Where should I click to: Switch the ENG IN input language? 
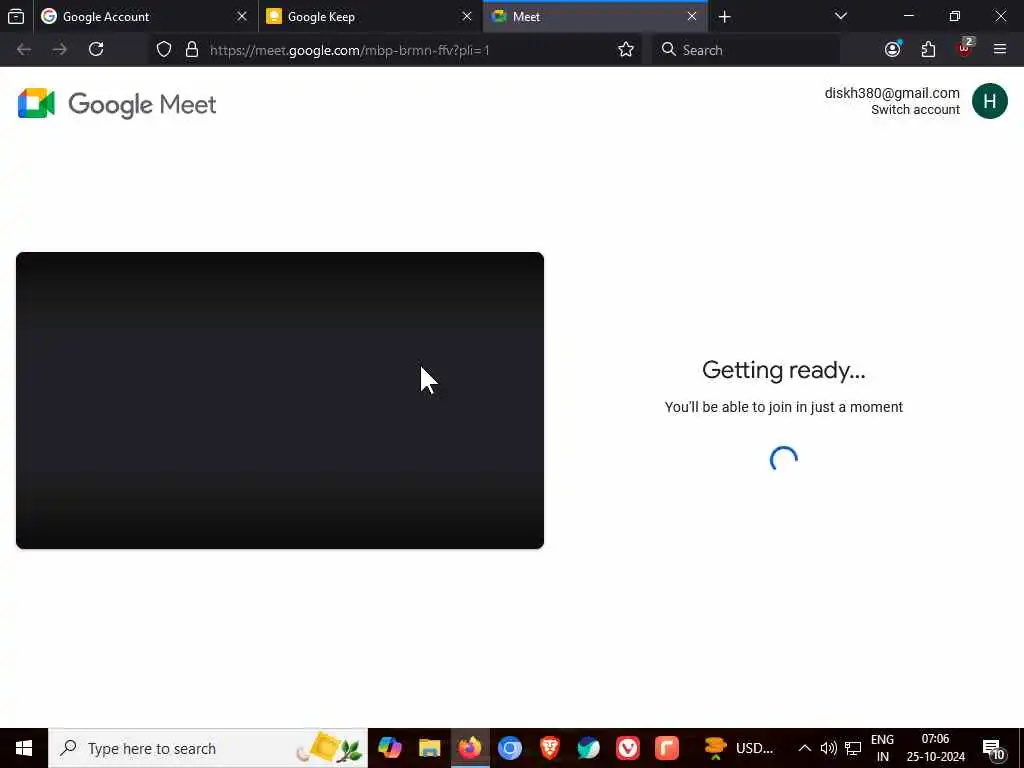882,748
